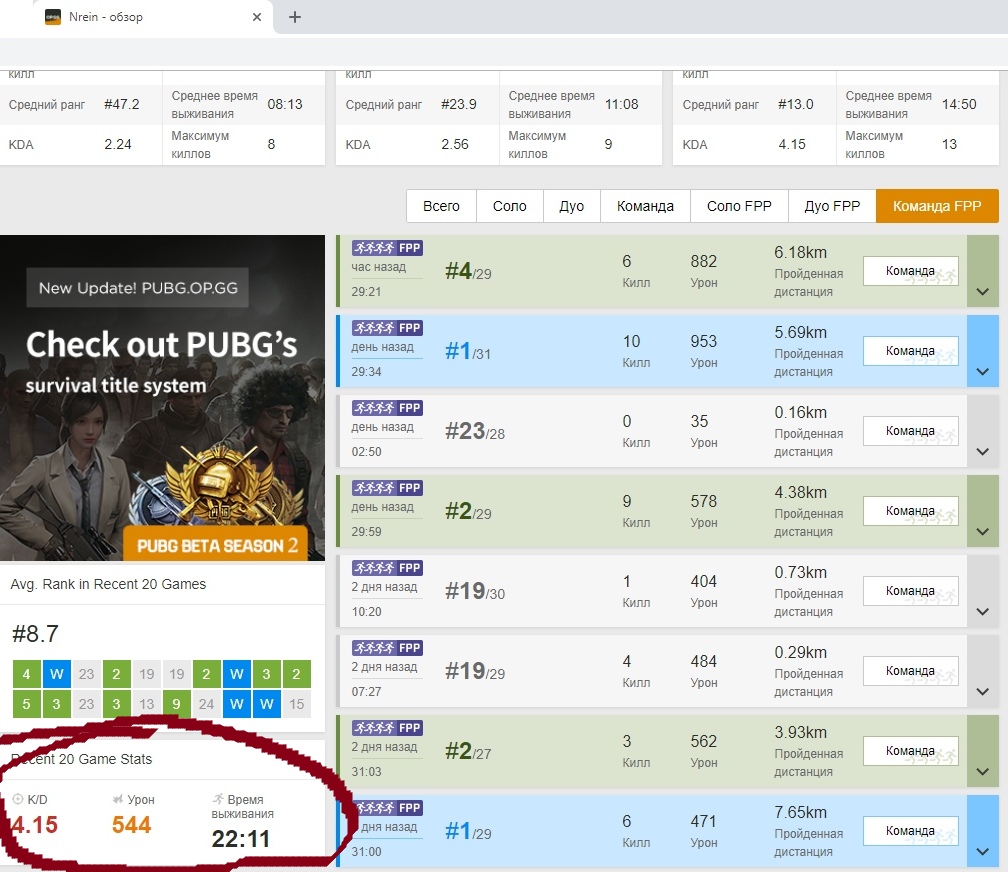1008x872 pixels.
Task: Expand the #19/30 match row chevron
Action: (982, 611)
